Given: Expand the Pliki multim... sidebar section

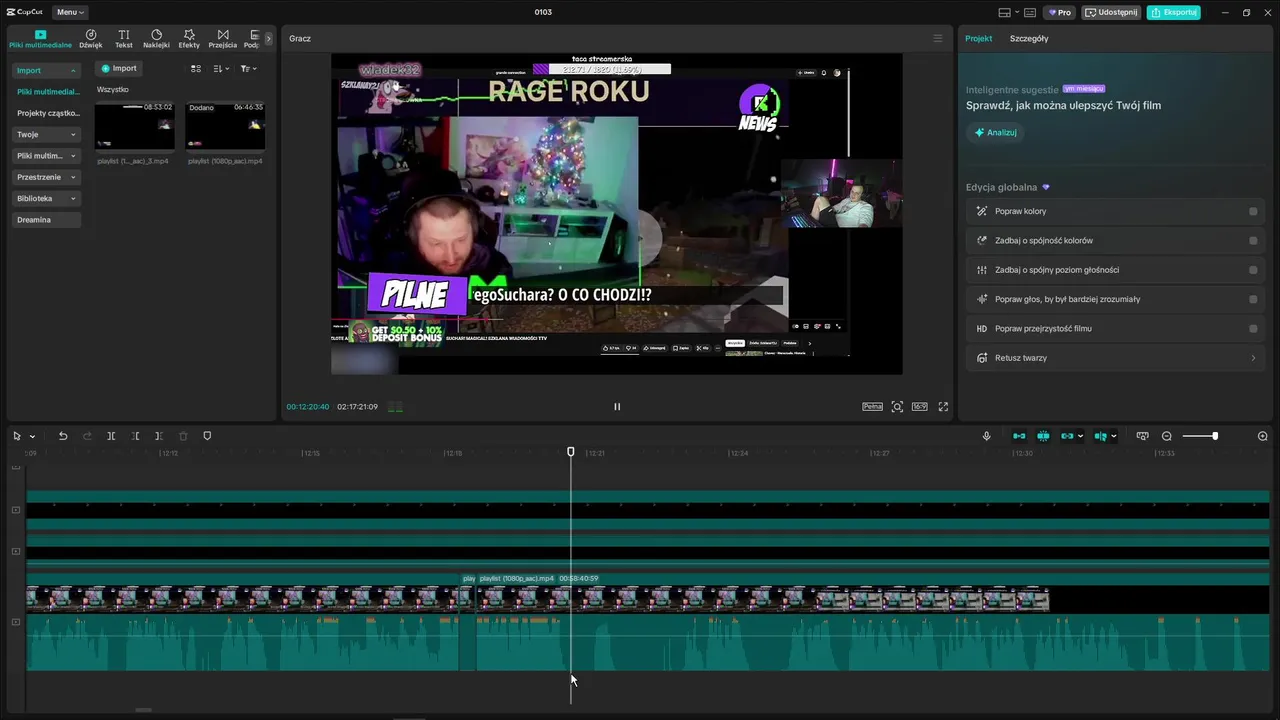Looking at the screenshot, I should click(46, 156).
